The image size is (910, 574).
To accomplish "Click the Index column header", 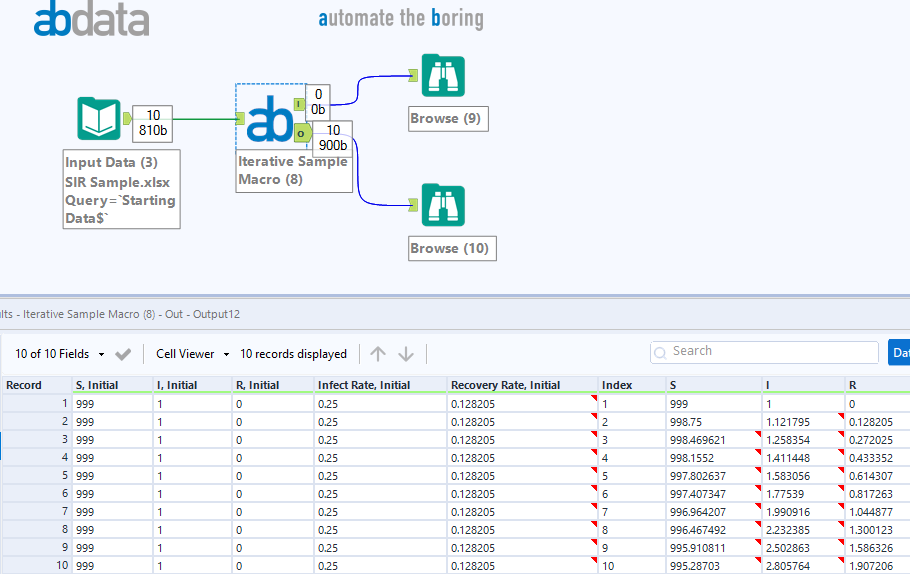I will point(632,385).
